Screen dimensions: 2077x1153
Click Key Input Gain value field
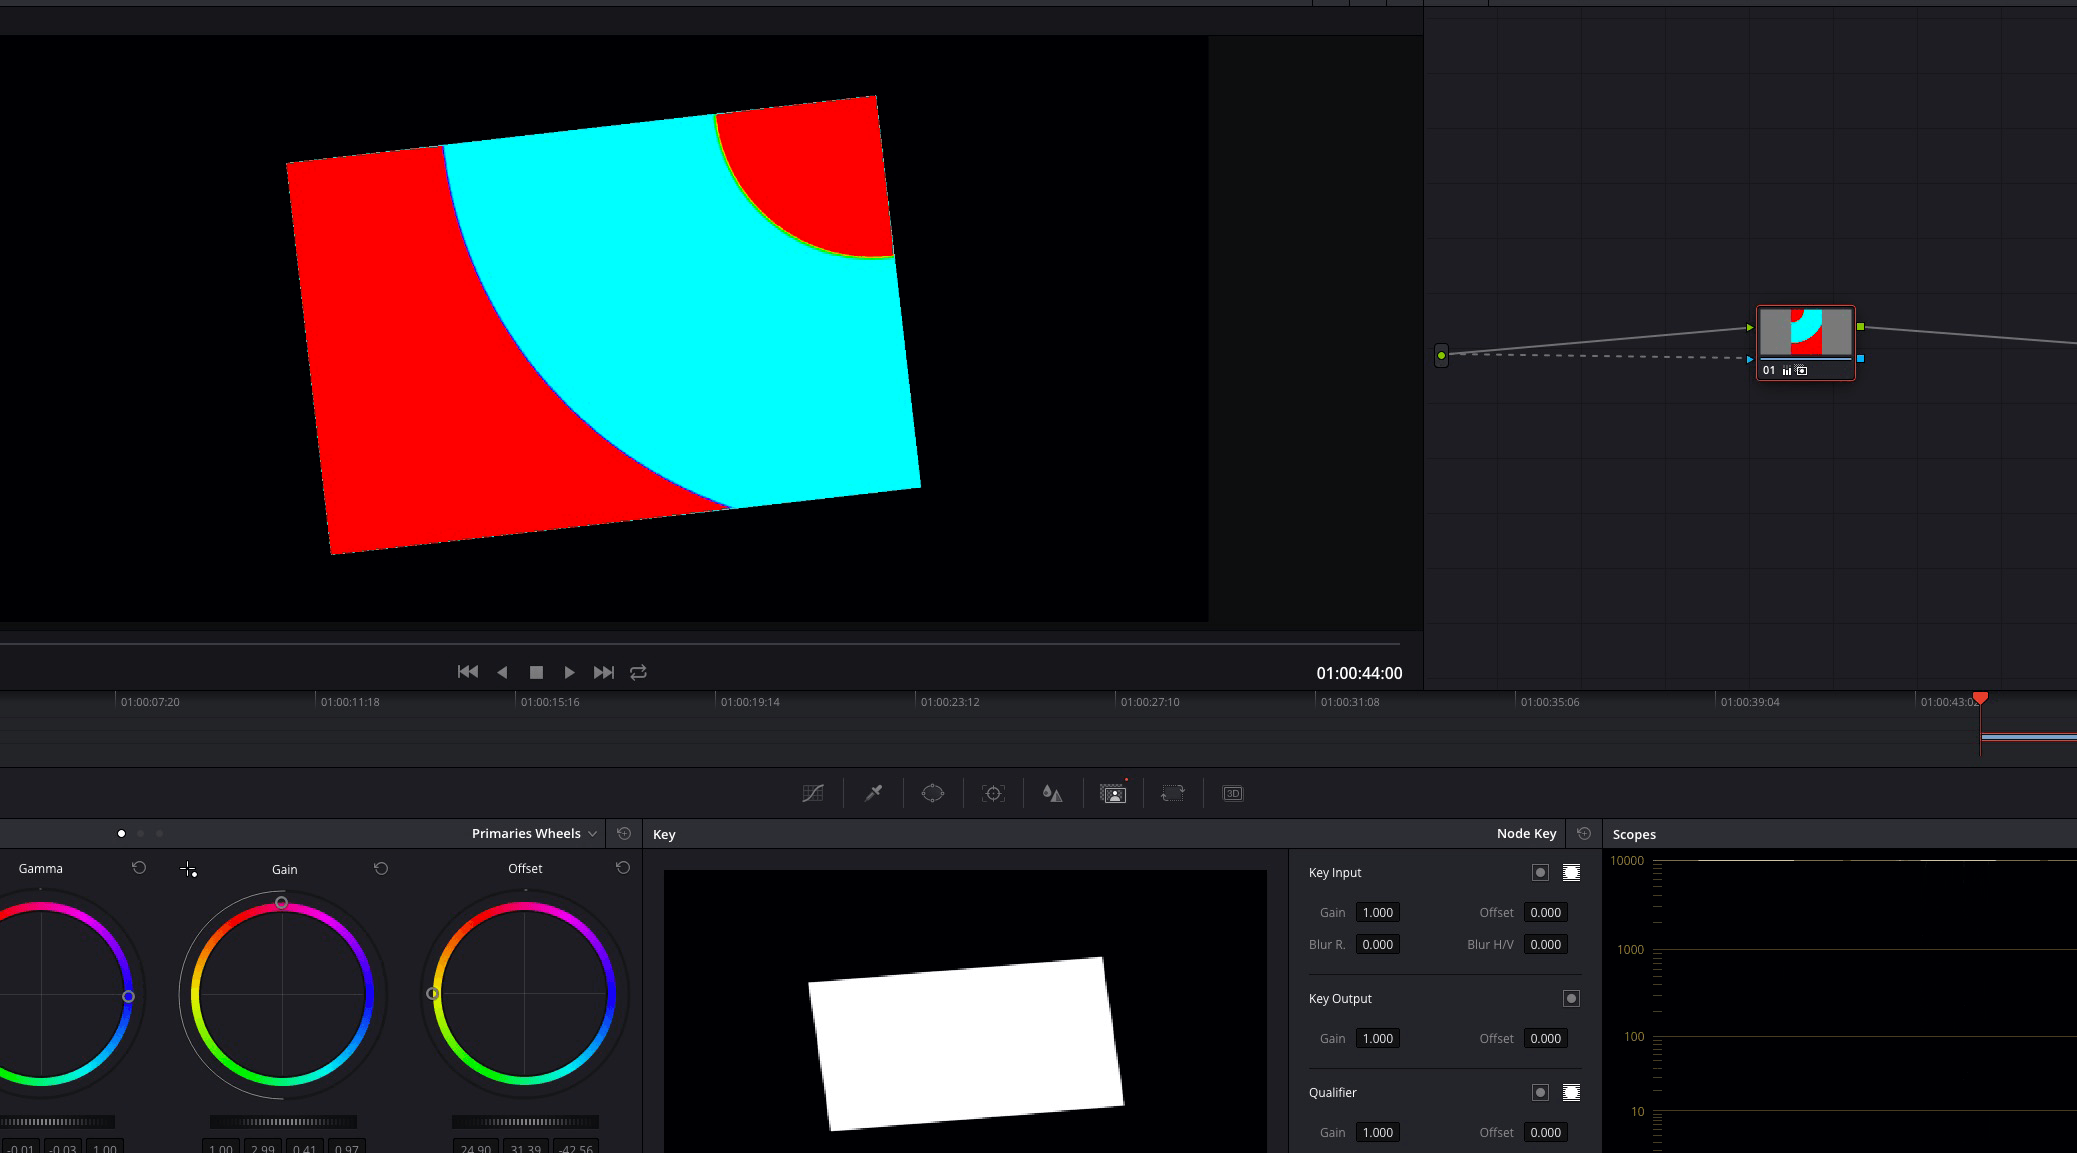(1378, 912)
